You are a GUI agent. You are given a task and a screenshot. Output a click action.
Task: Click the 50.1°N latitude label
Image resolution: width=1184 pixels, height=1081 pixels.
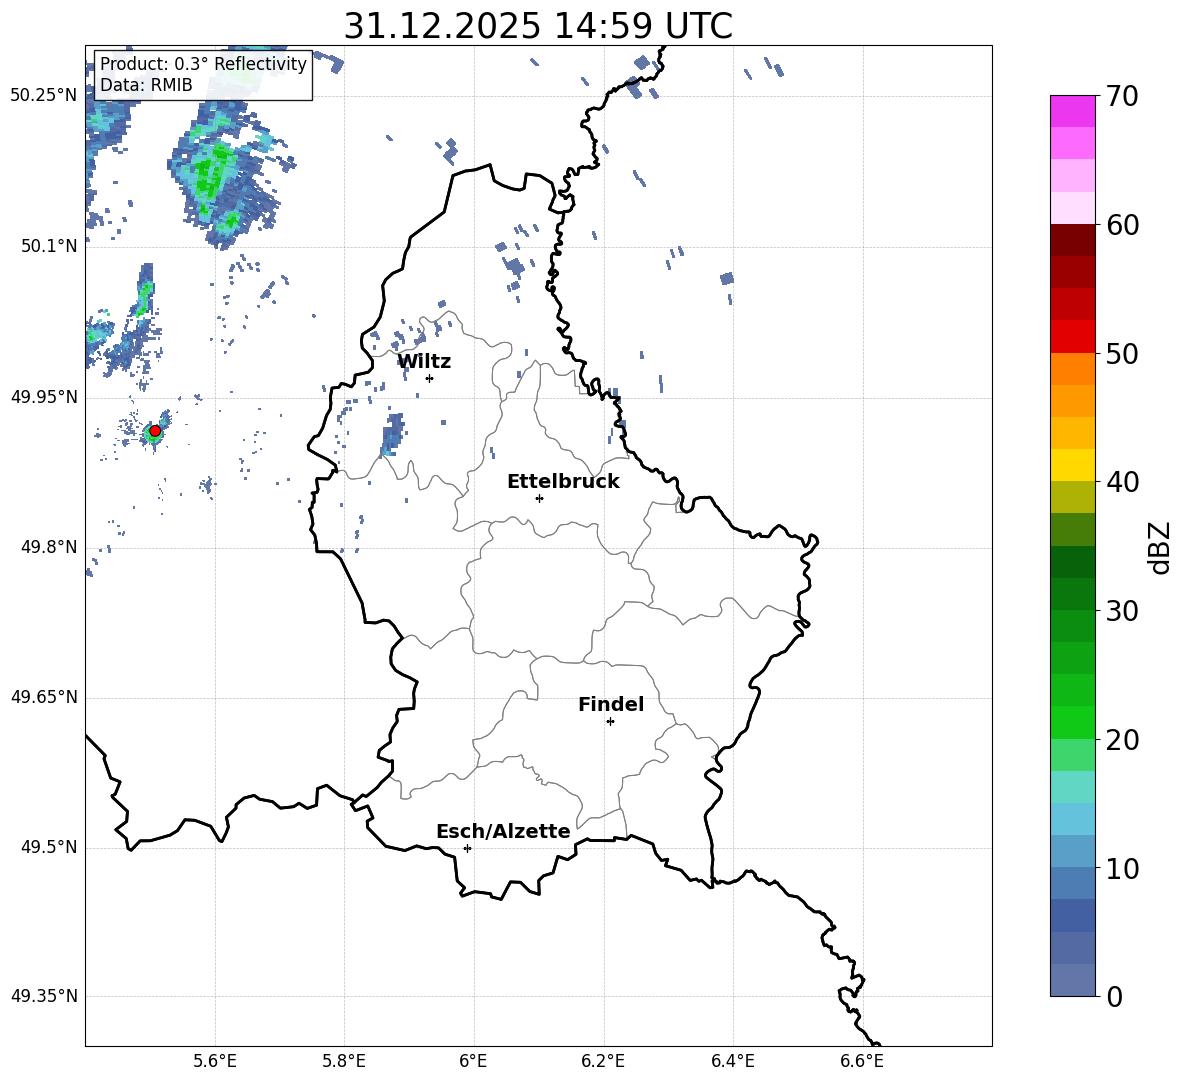point(49,246)
